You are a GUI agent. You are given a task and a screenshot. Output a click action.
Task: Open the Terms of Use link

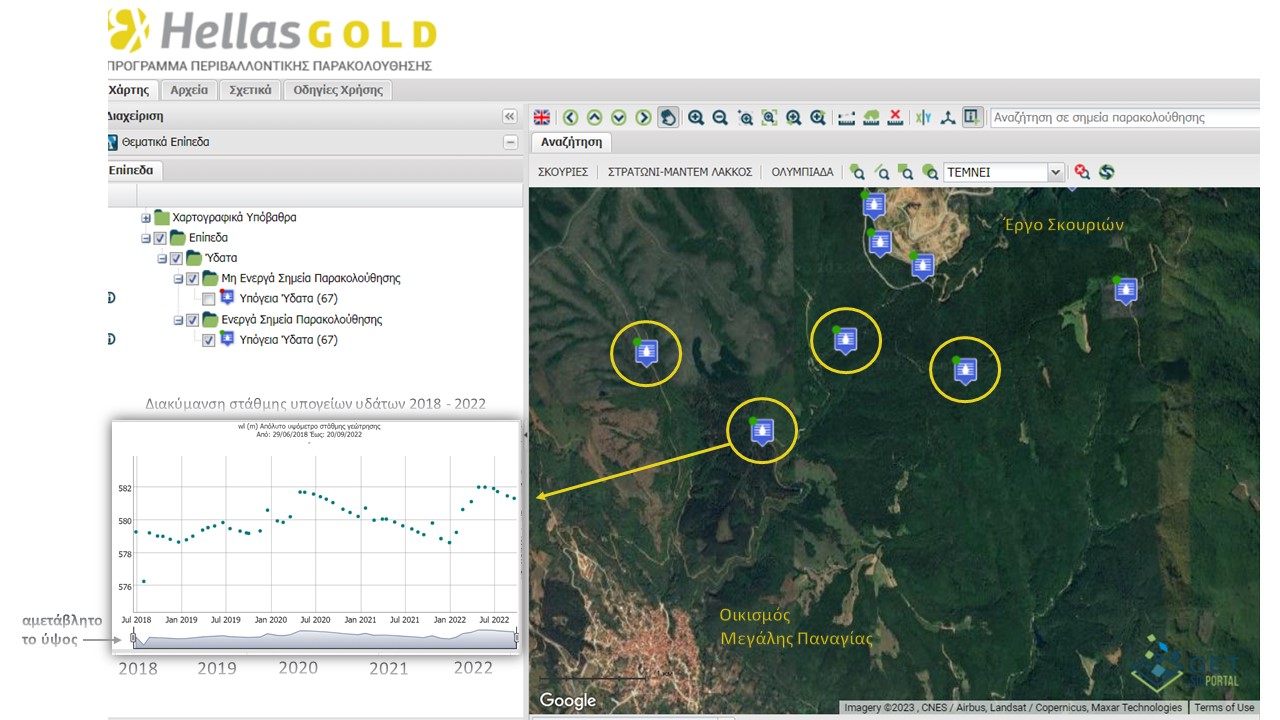click(1224, 708)
